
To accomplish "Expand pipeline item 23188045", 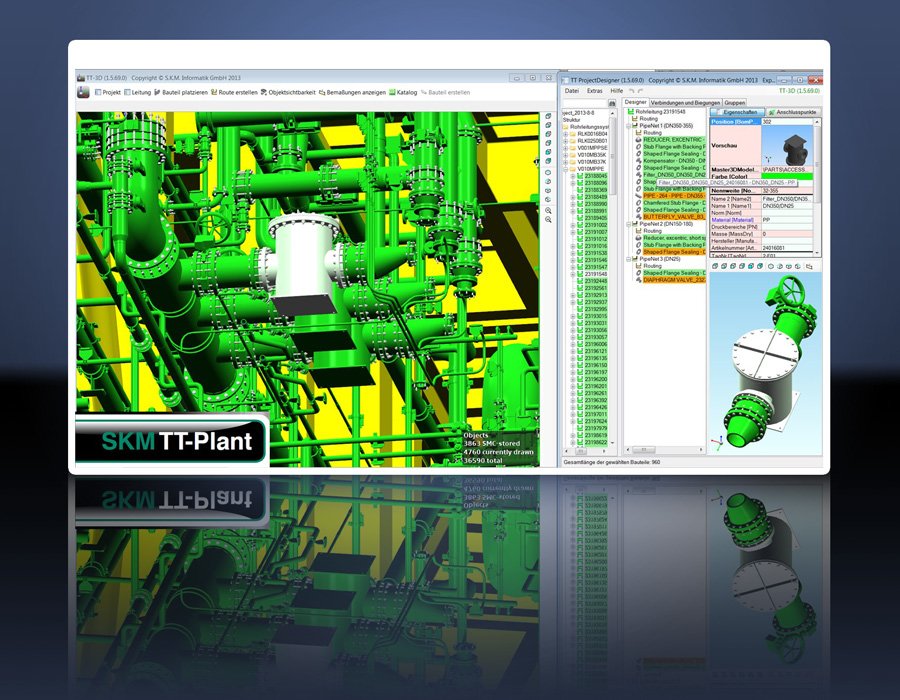I will [x=572, y=176].
